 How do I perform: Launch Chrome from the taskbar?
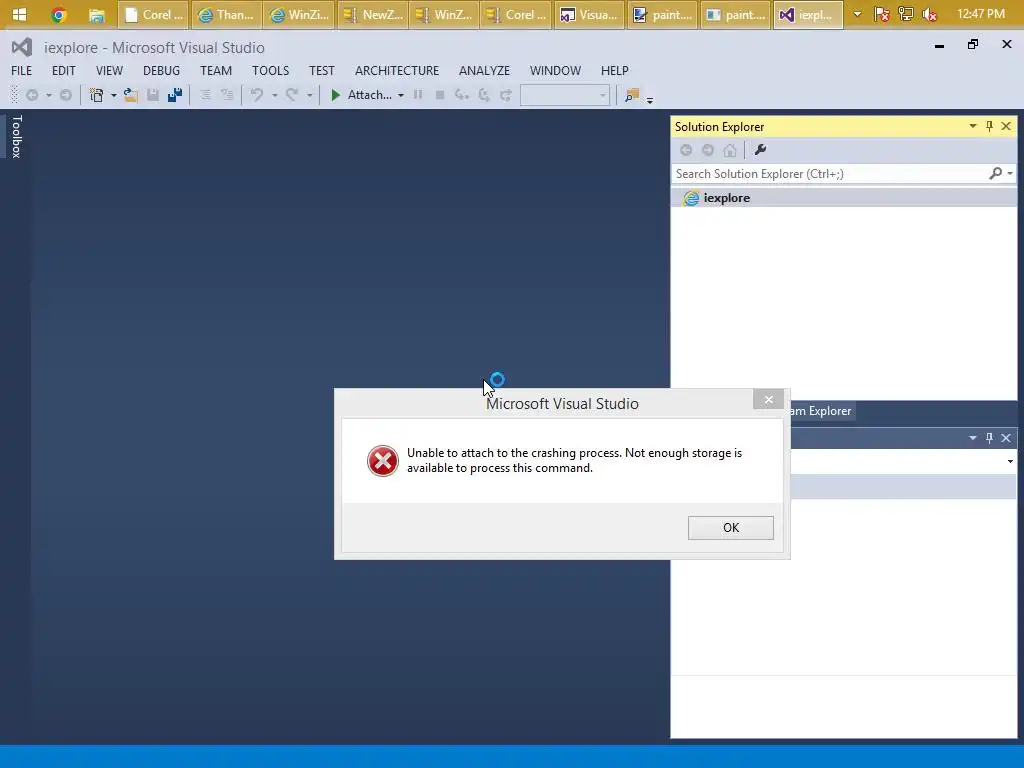(59, 14)
